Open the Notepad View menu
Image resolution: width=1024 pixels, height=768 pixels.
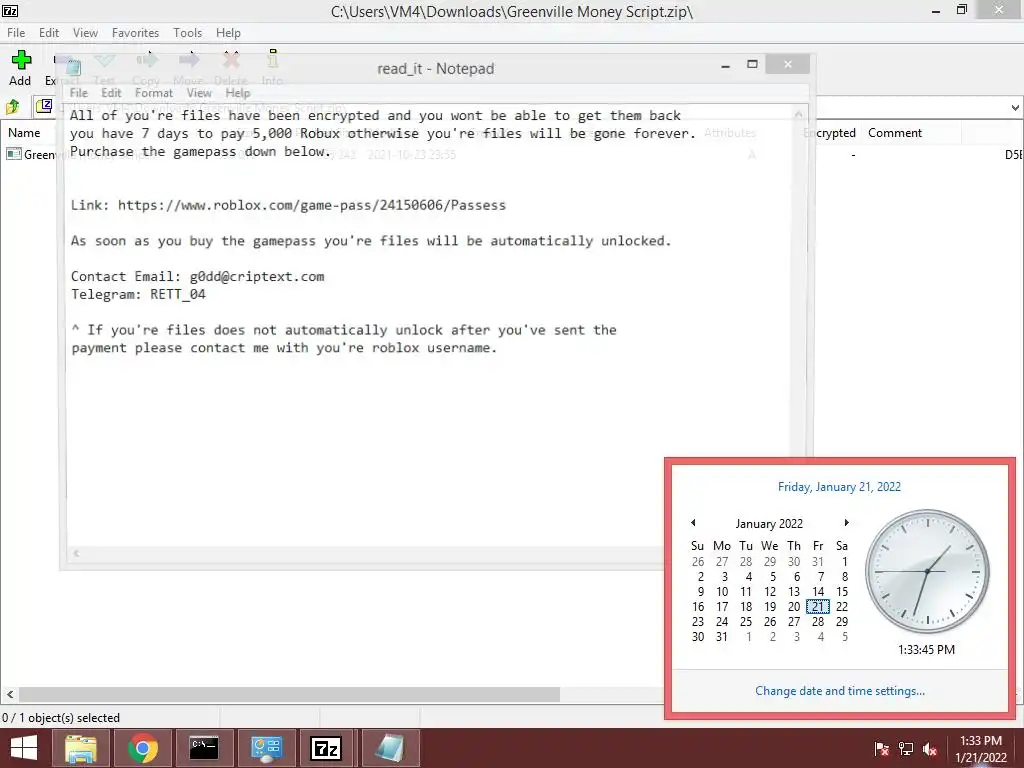pyautogui.click(x=199, y=93)
